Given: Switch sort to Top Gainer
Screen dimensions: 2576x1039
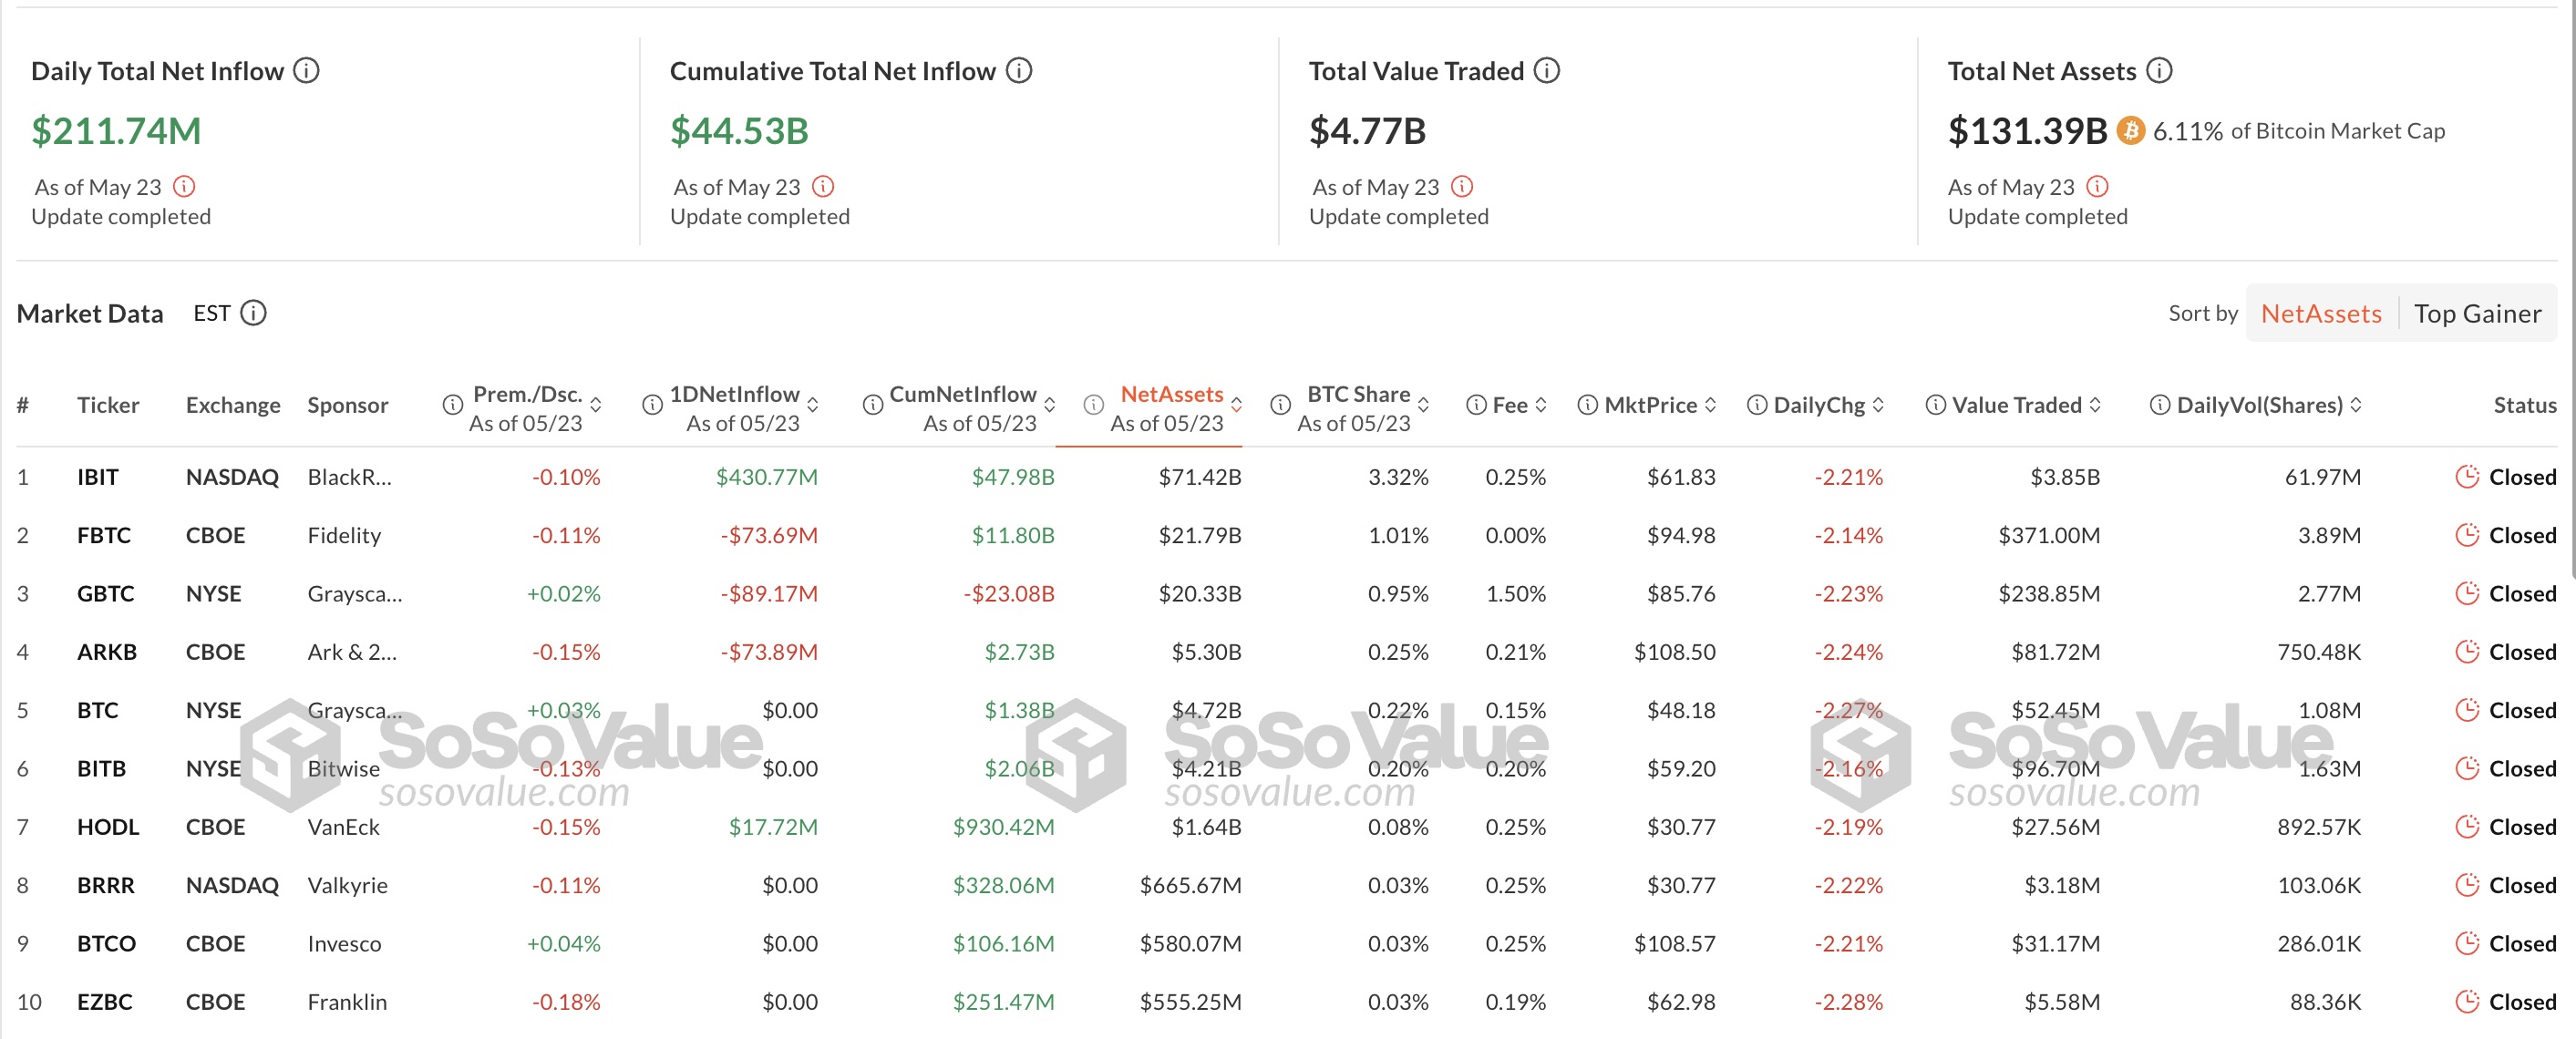Looking at the screenshot, I should [x=2477, y=314].
